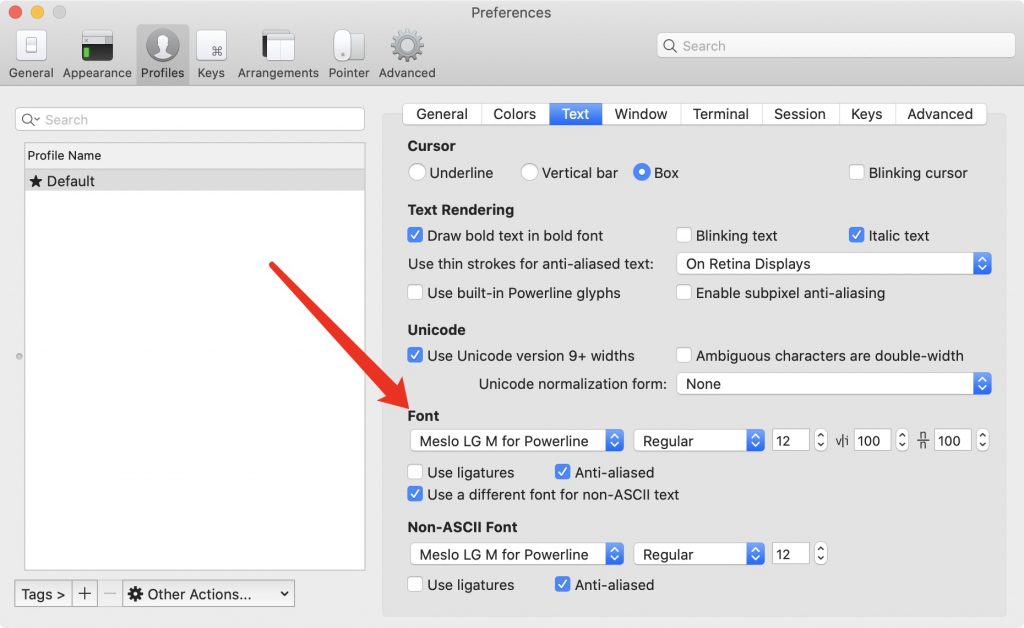Select Underline cursor radio button
Screen dimensions: 1024x628
click(x=417, y=172)
